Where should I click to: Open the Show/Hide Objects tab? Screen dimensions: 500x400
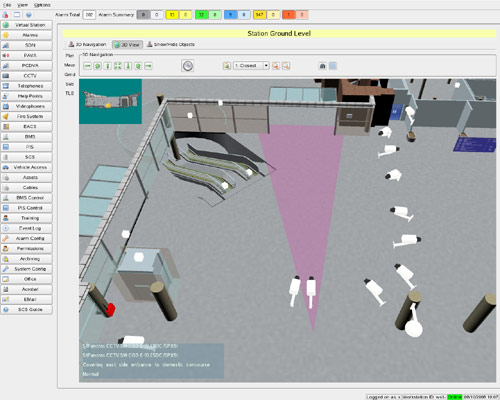coord(171,44)
